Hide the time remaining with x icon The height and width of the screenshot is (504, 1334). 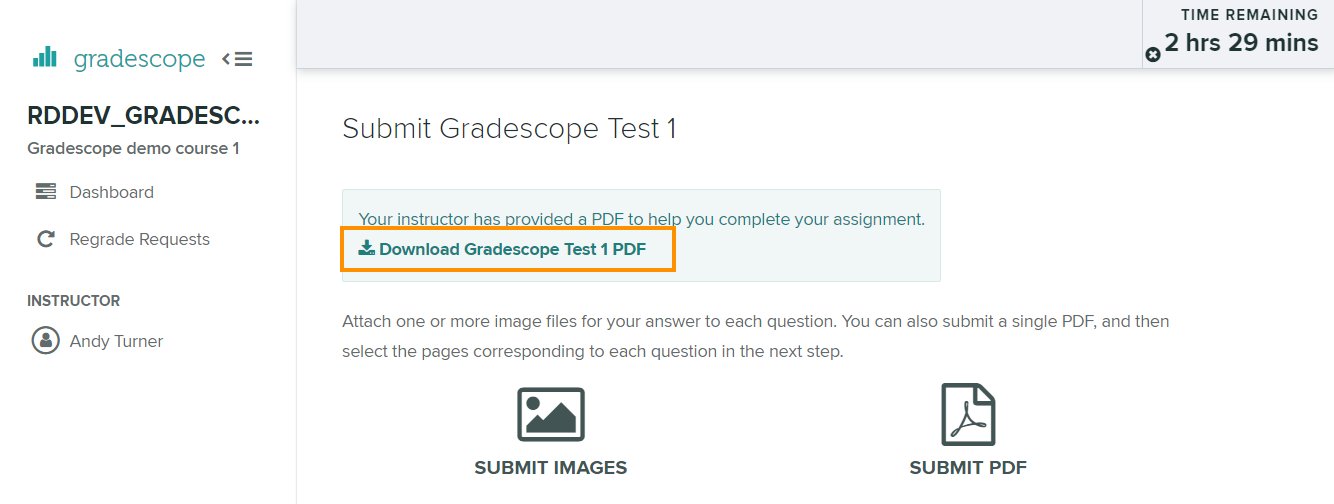point(1153,55)
